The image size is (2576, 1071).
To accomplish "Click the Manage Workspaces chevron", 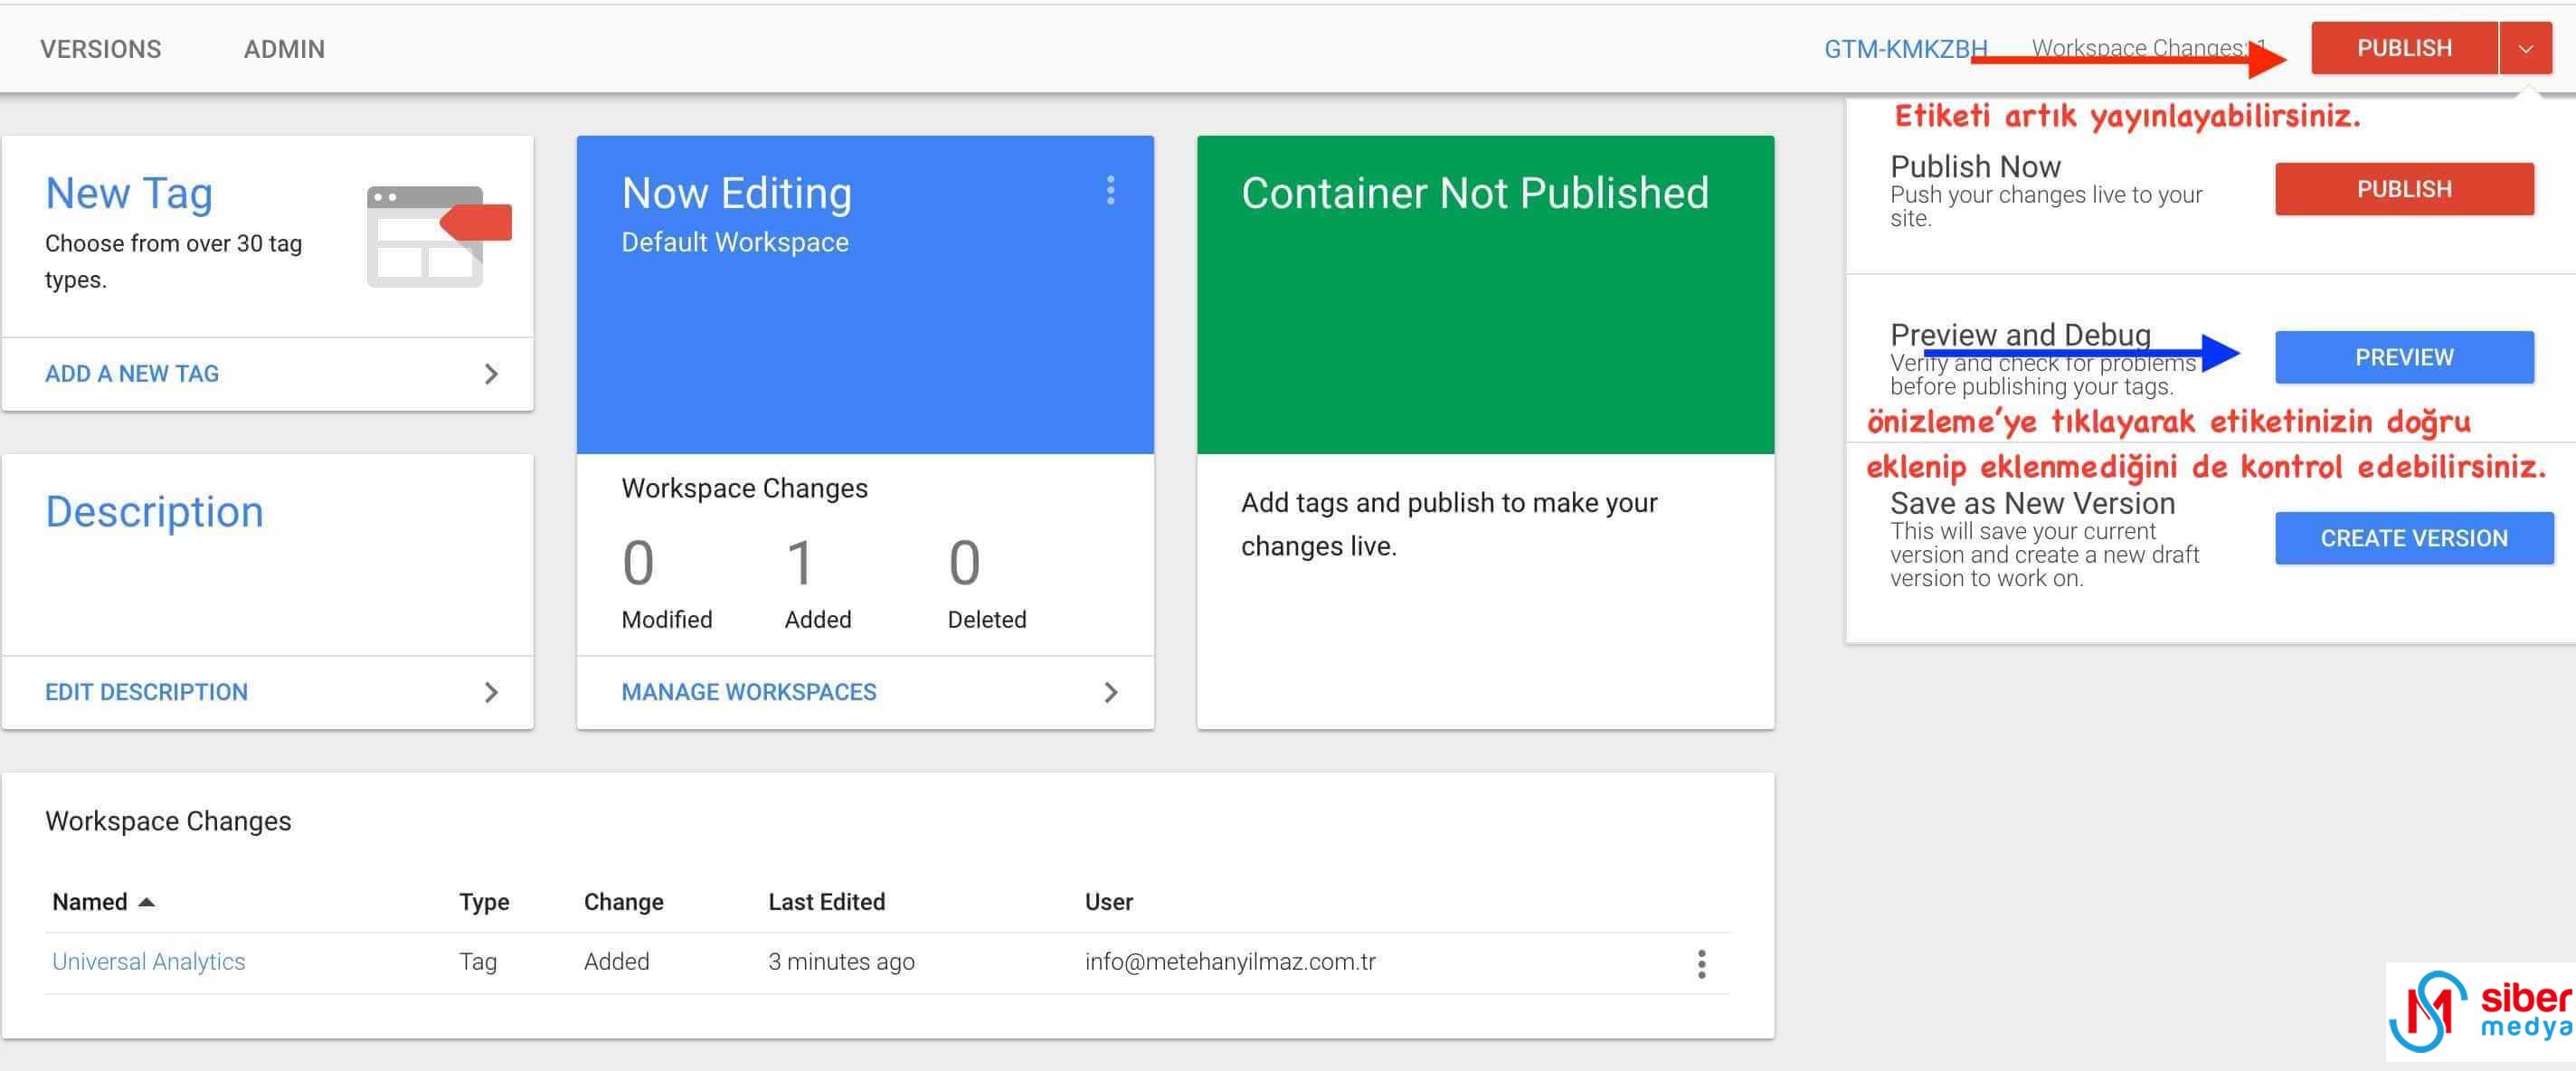I will click(1110, 692).
